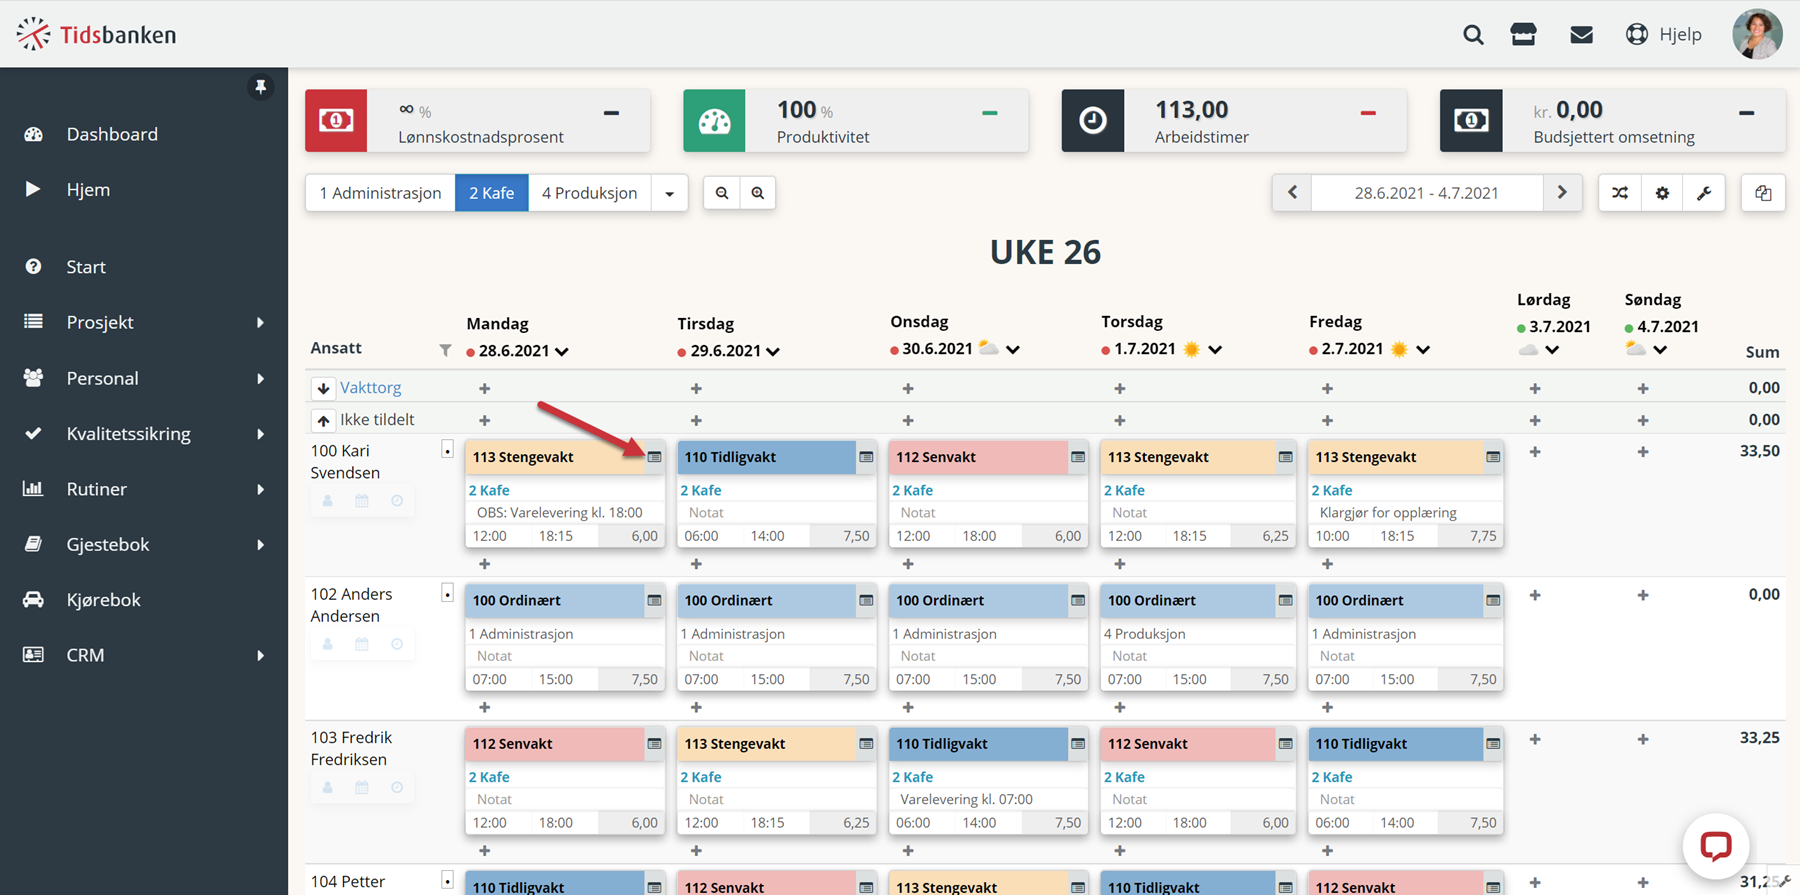The image size is (1800, 895).
Task: Click the Produktivitet gauge icon
Action: coord(714,121)
